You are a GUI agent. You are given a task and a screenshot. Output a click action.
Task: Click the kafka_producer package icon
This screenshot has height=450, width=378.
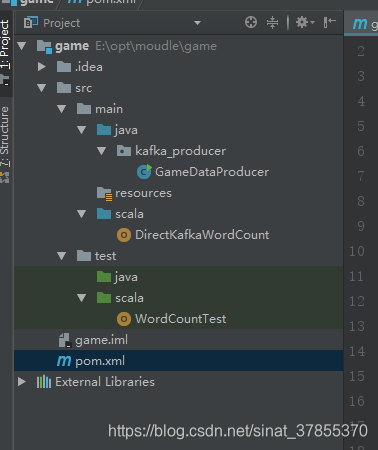[x=124, y=151]
